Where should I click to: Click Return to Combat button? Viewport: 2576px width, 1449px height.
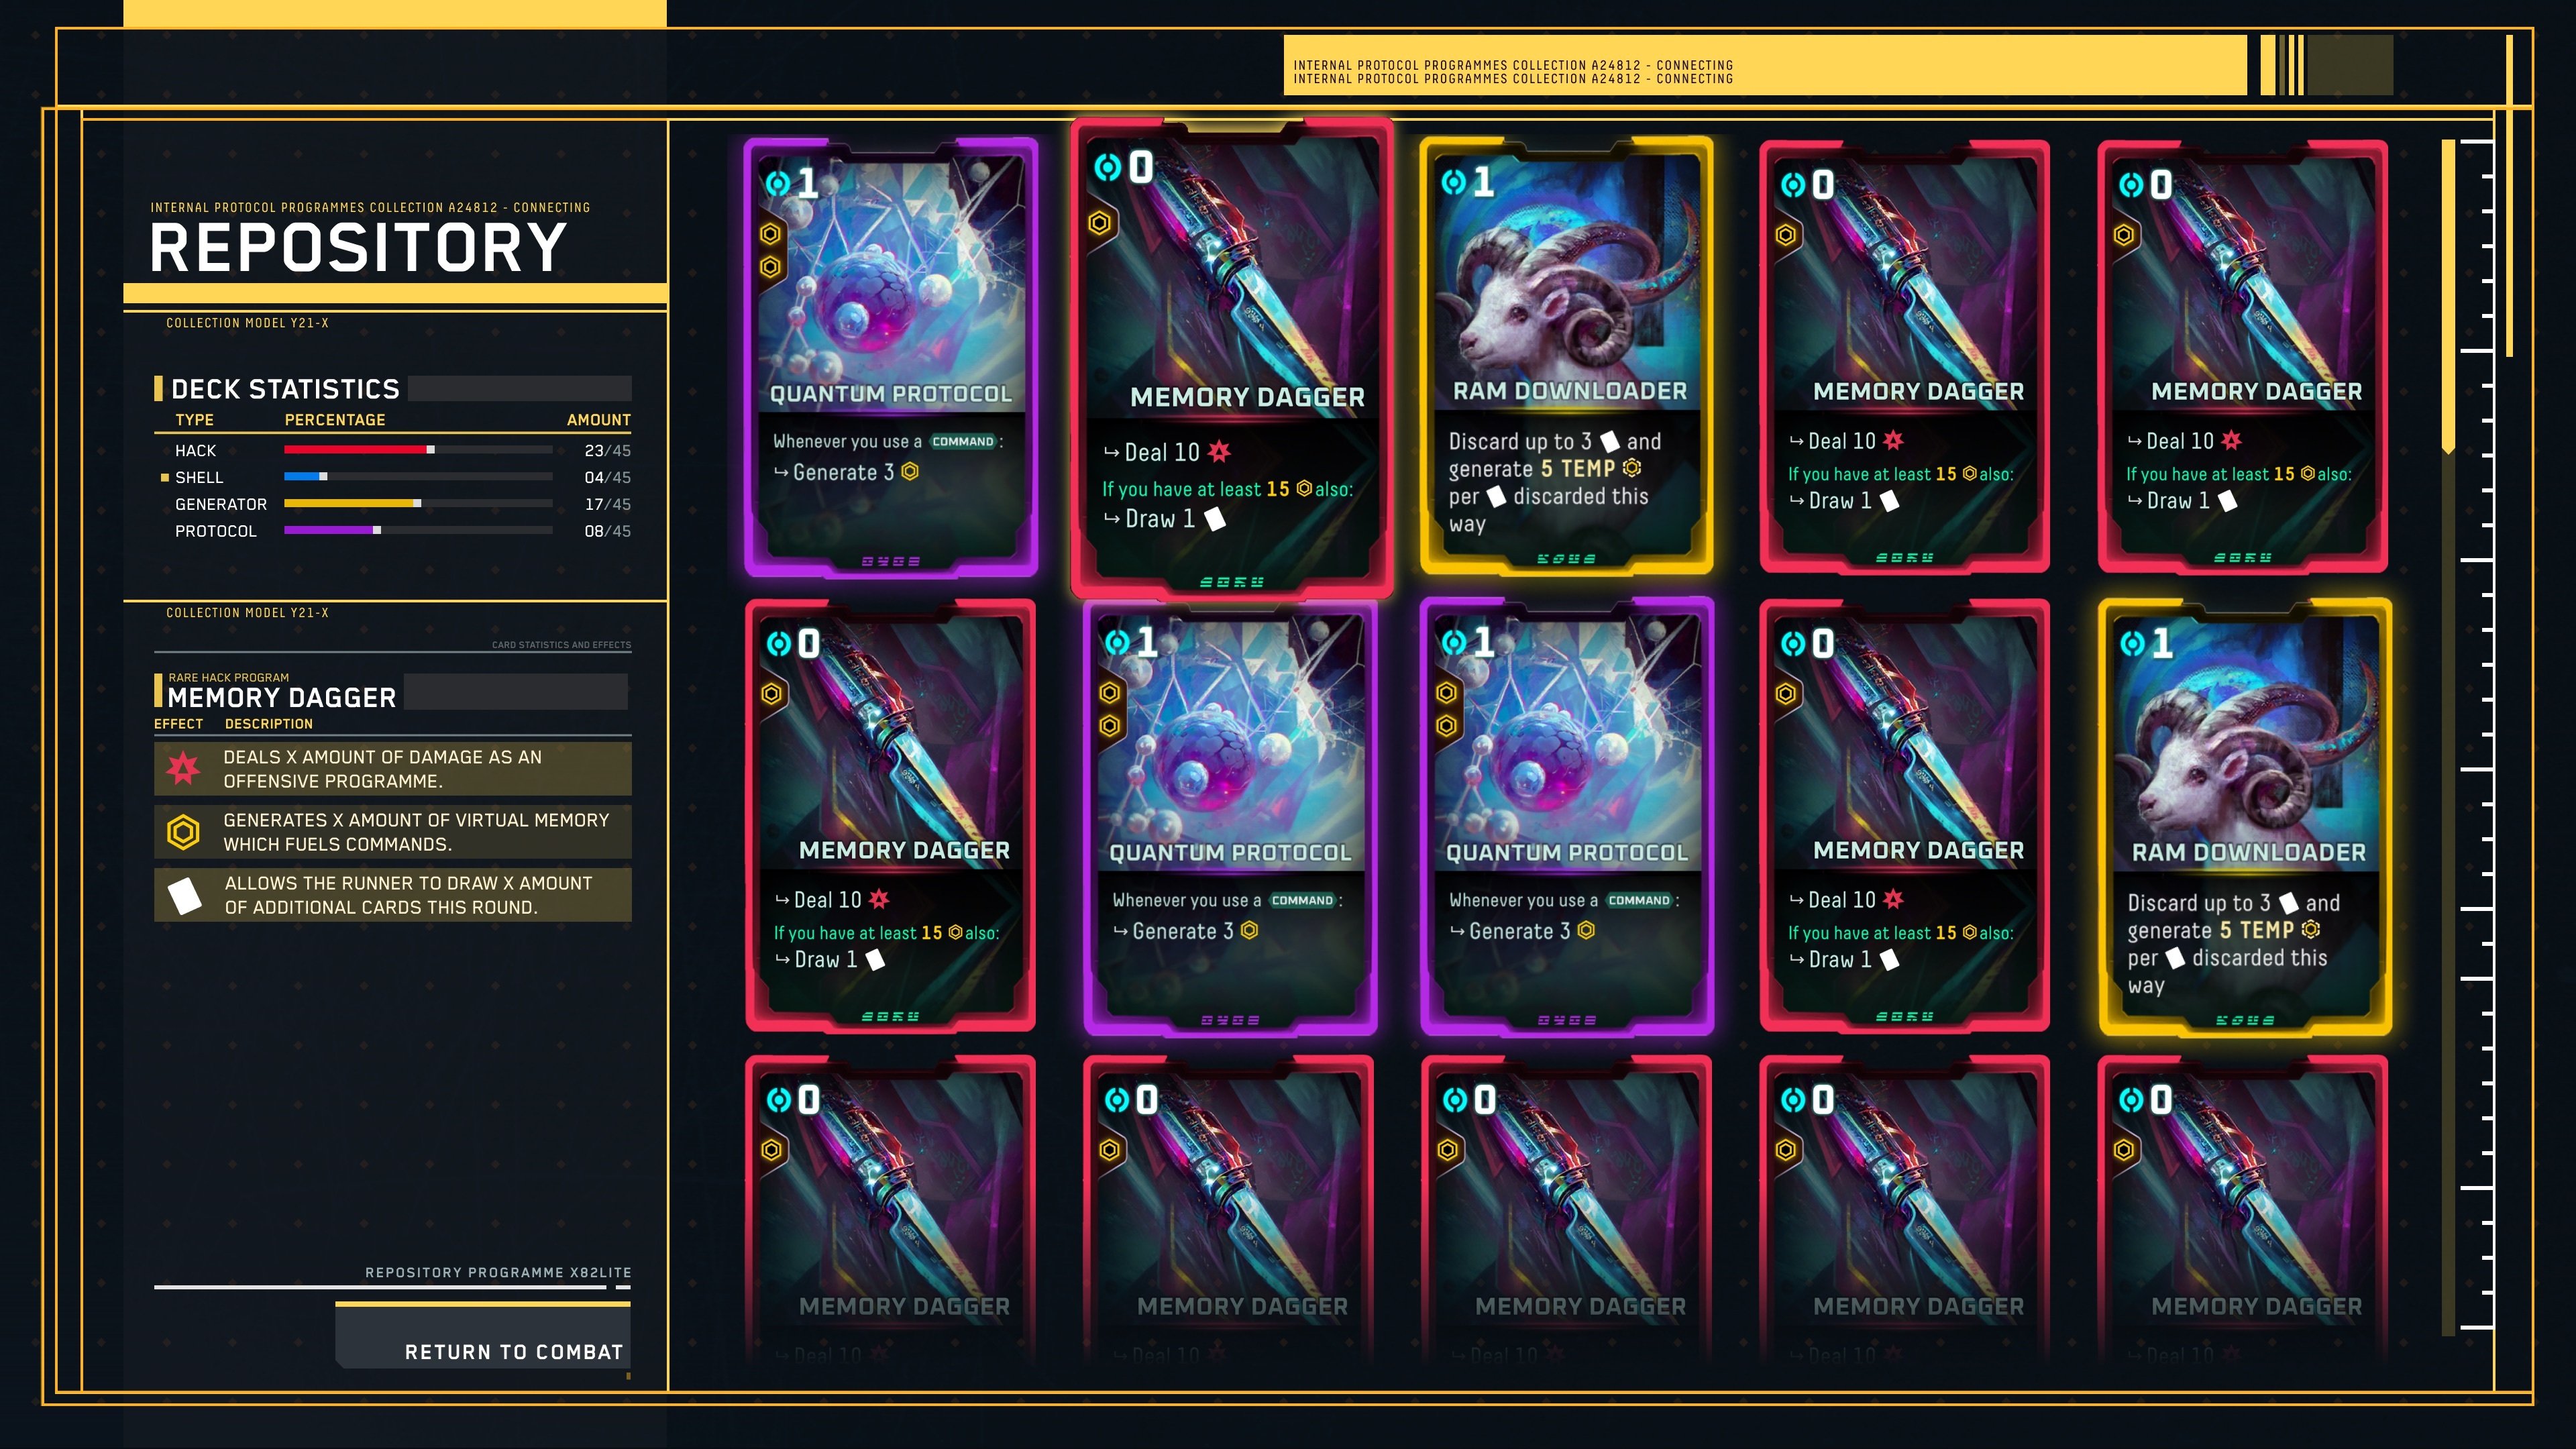pos(483,1338)
